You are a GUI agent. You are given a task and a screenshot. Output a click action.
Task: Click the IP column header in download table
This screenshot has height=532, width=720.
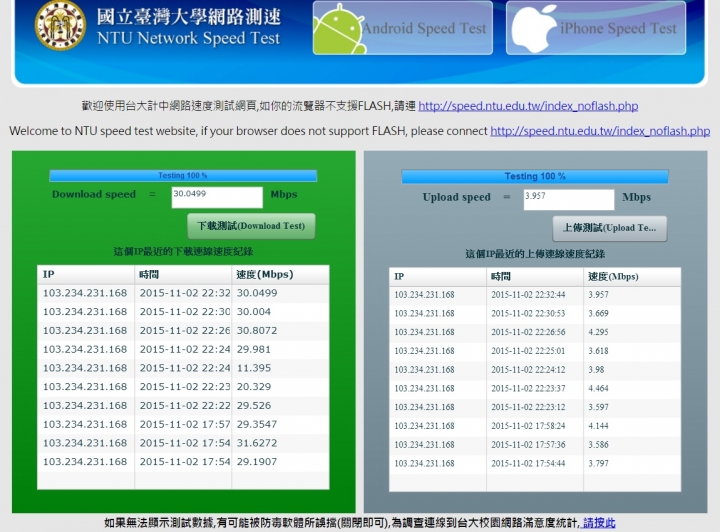tap(86, 274)
